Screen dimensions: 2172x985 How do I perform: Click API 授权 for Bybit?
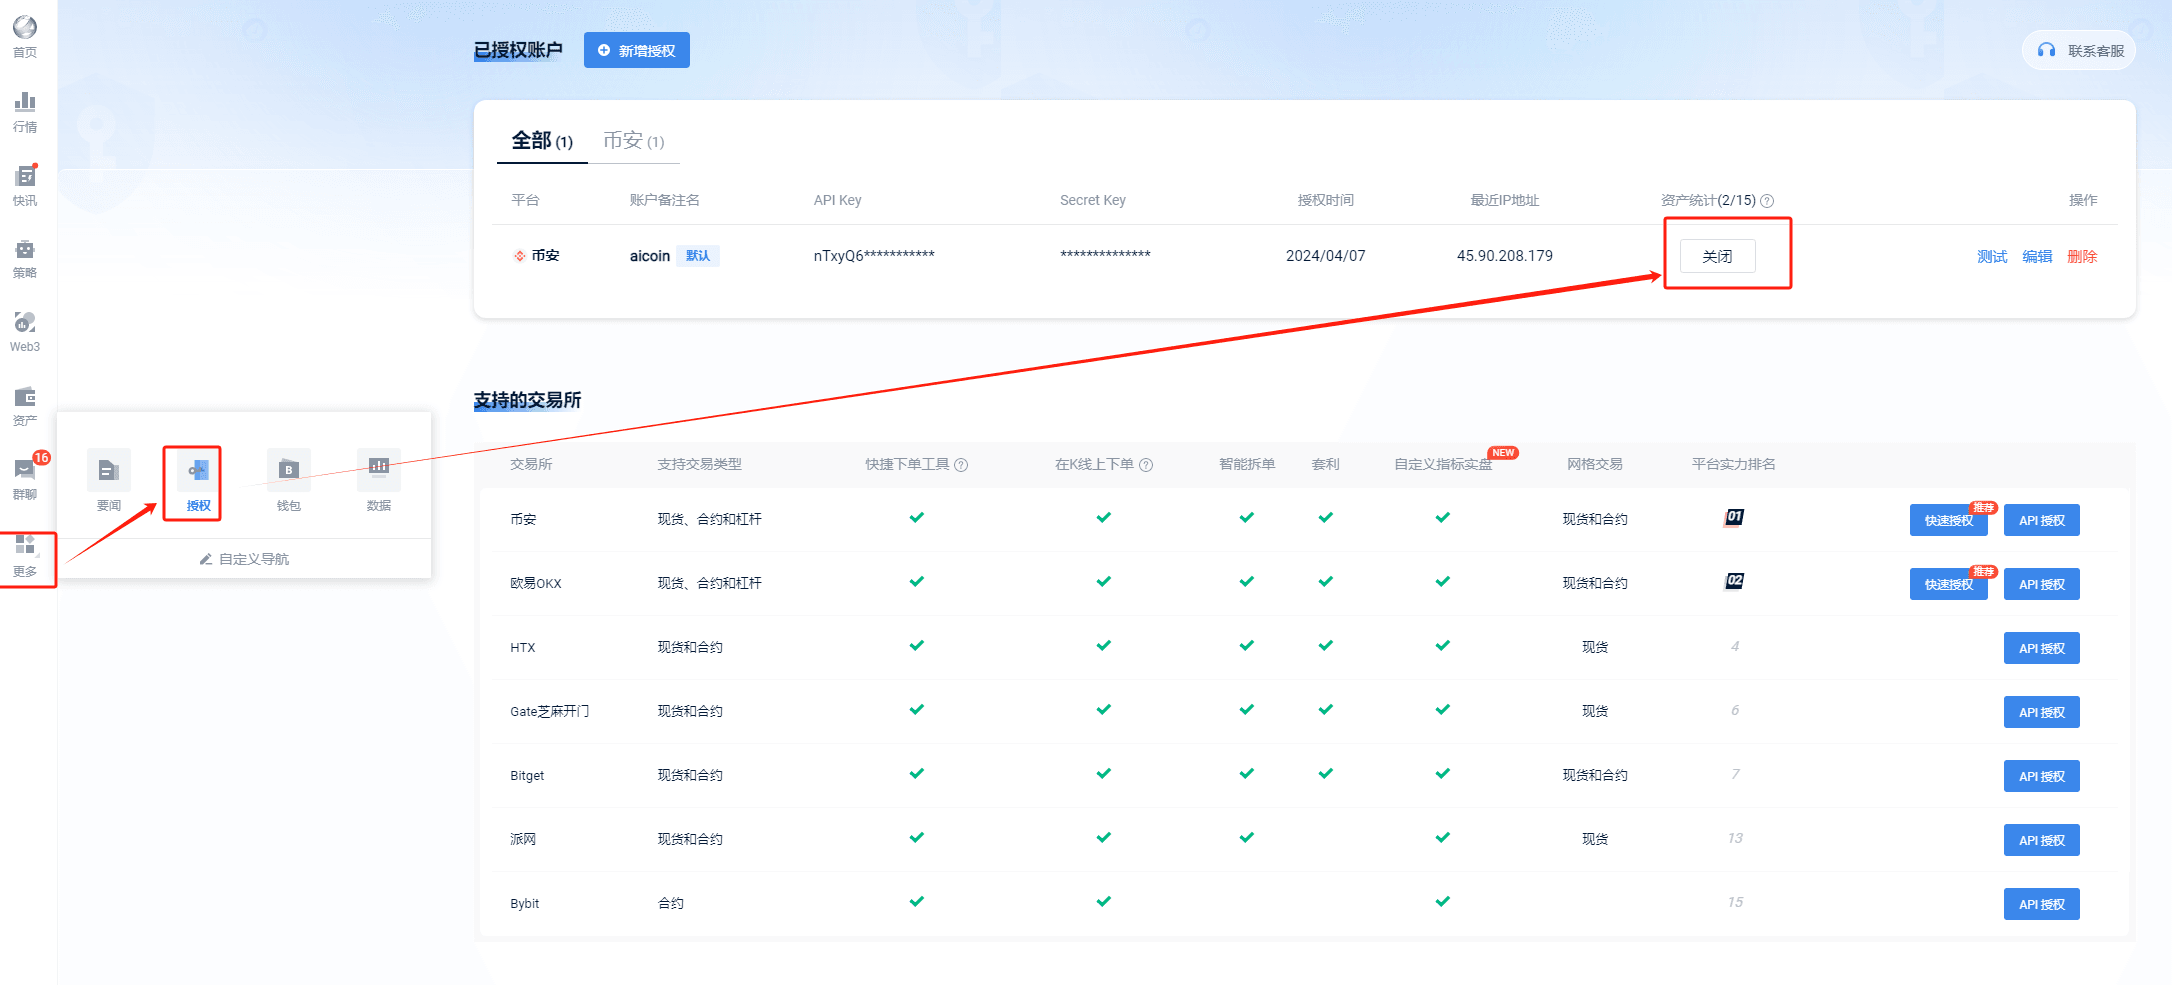coord(2042,904)
